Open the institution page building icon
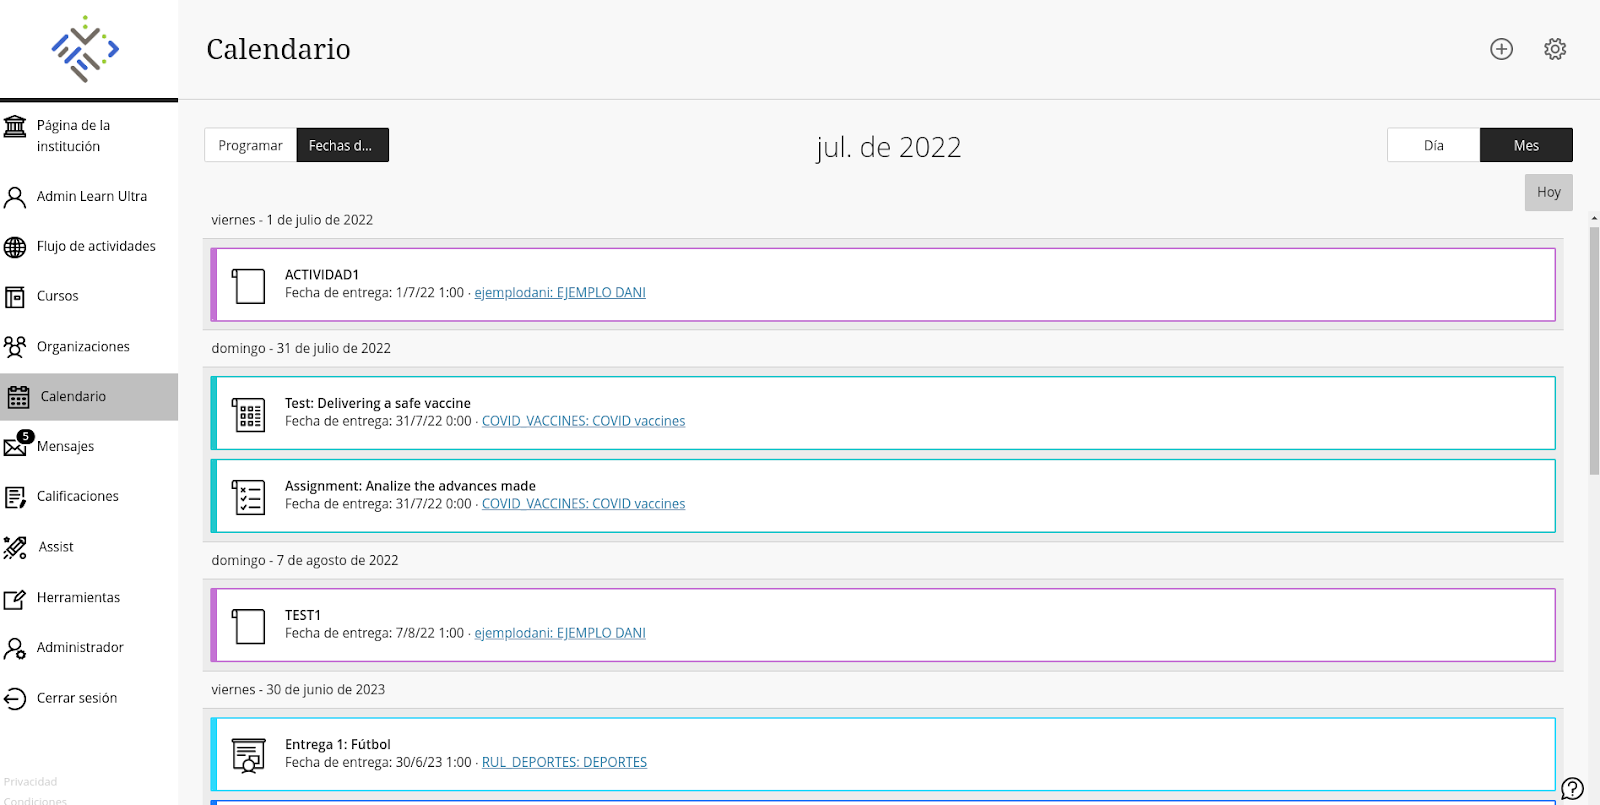This screenshot has width=1600, height=805. (x=15, y=126)
